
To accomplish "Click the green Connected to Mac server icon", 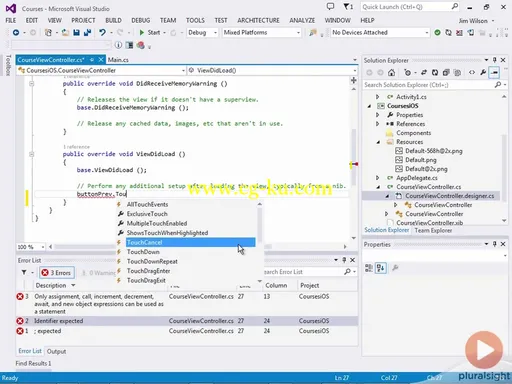I will click(437, 33).
